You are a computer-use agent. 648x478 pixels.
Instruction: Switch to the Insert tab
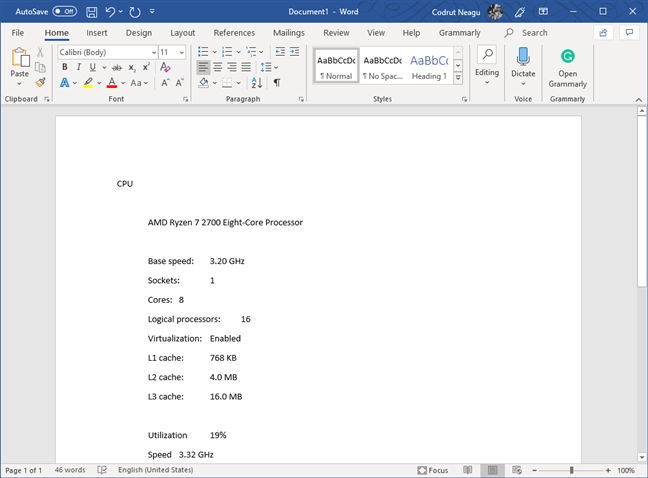97,33
